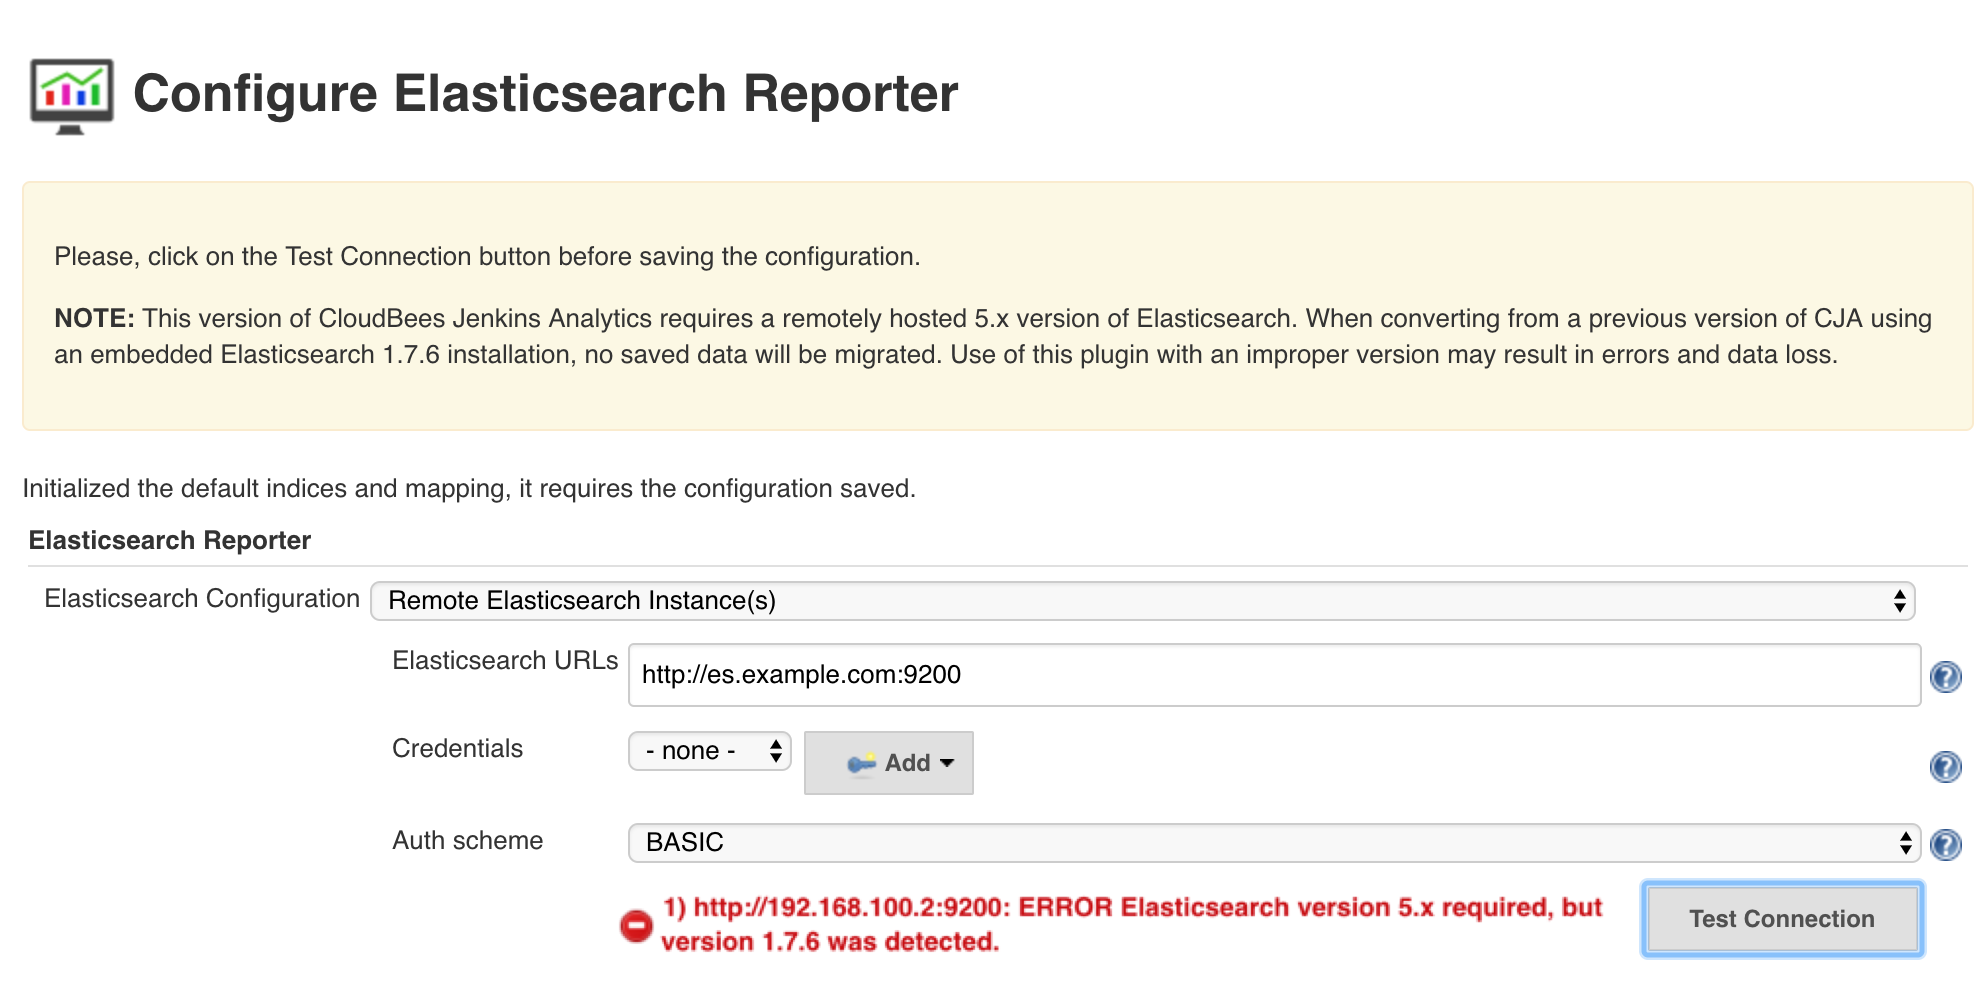Click the 'Elasticsearch URLs' label
Viewport: 1986px width, 989px height.
click(x=505, y=661)
